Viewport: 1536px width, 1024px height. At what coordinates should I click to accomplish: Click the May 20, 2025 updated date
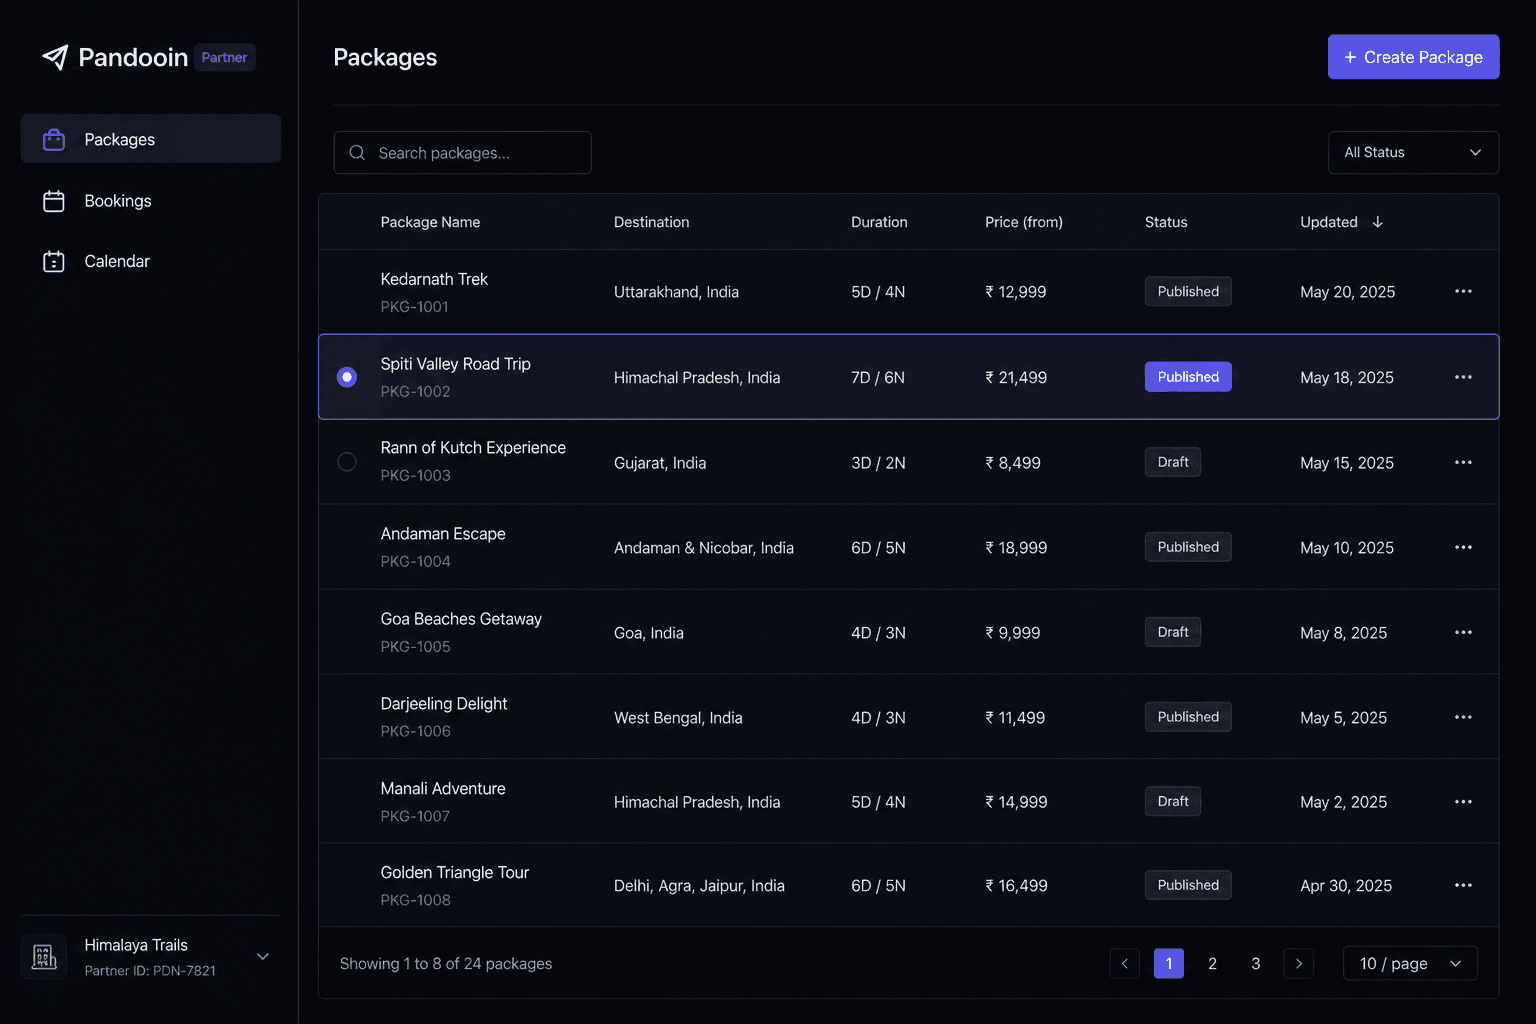coord(1348,292)
